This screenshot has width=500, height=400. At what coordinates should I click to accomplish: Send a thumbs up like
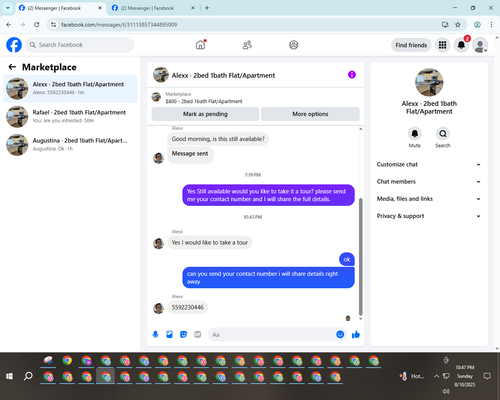pyautogui.click(x=356, y=334)
